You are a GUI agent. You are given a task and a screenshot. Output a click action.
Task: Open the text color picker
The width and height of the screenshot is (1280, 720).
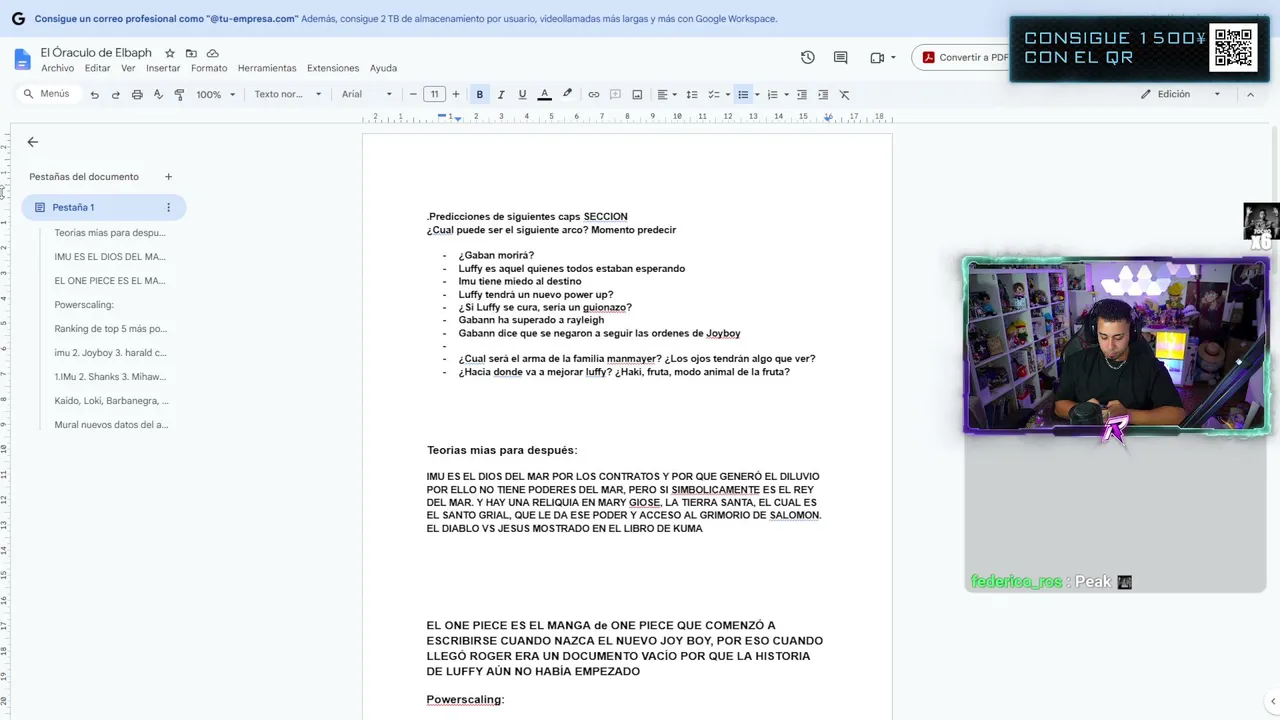pos(545,95)
